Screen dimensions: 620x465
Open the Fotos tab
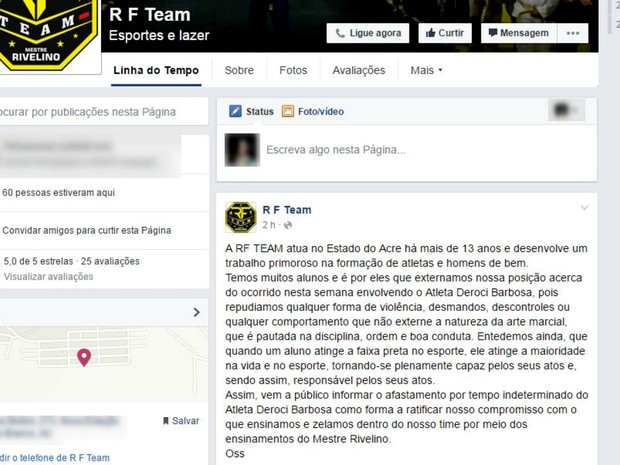pos(293,70)
